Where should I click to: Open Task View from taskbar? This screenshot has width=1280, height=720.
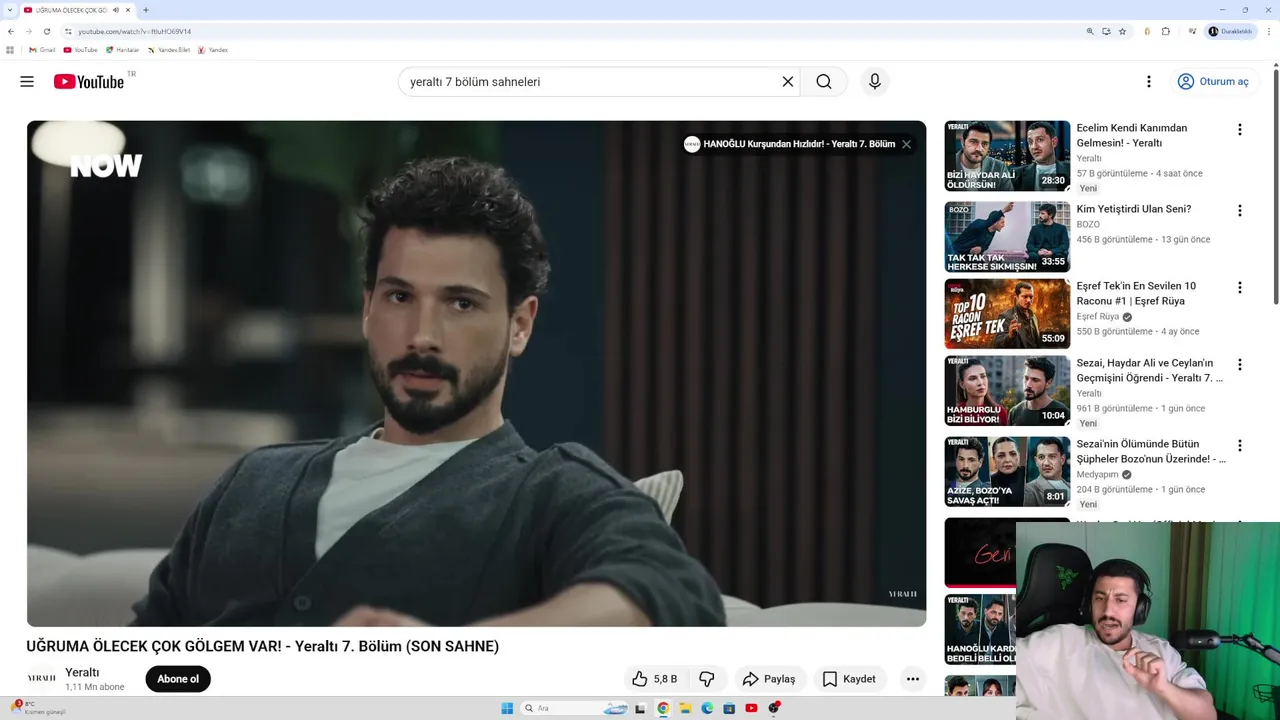640,708
